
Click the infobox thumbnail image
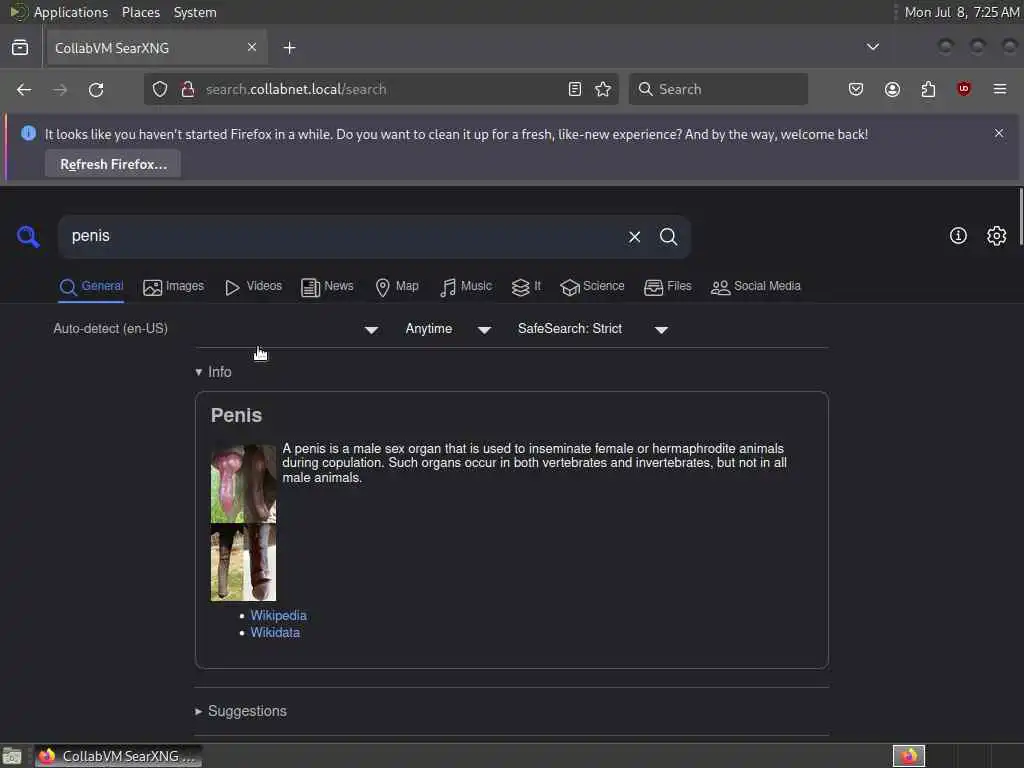tap(244, 522)
